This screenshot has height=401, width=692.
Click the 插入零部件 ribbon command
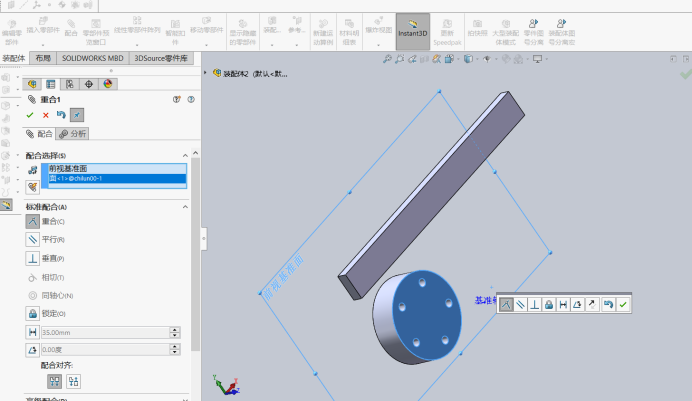pyautogui.click(x=43, y=26)
